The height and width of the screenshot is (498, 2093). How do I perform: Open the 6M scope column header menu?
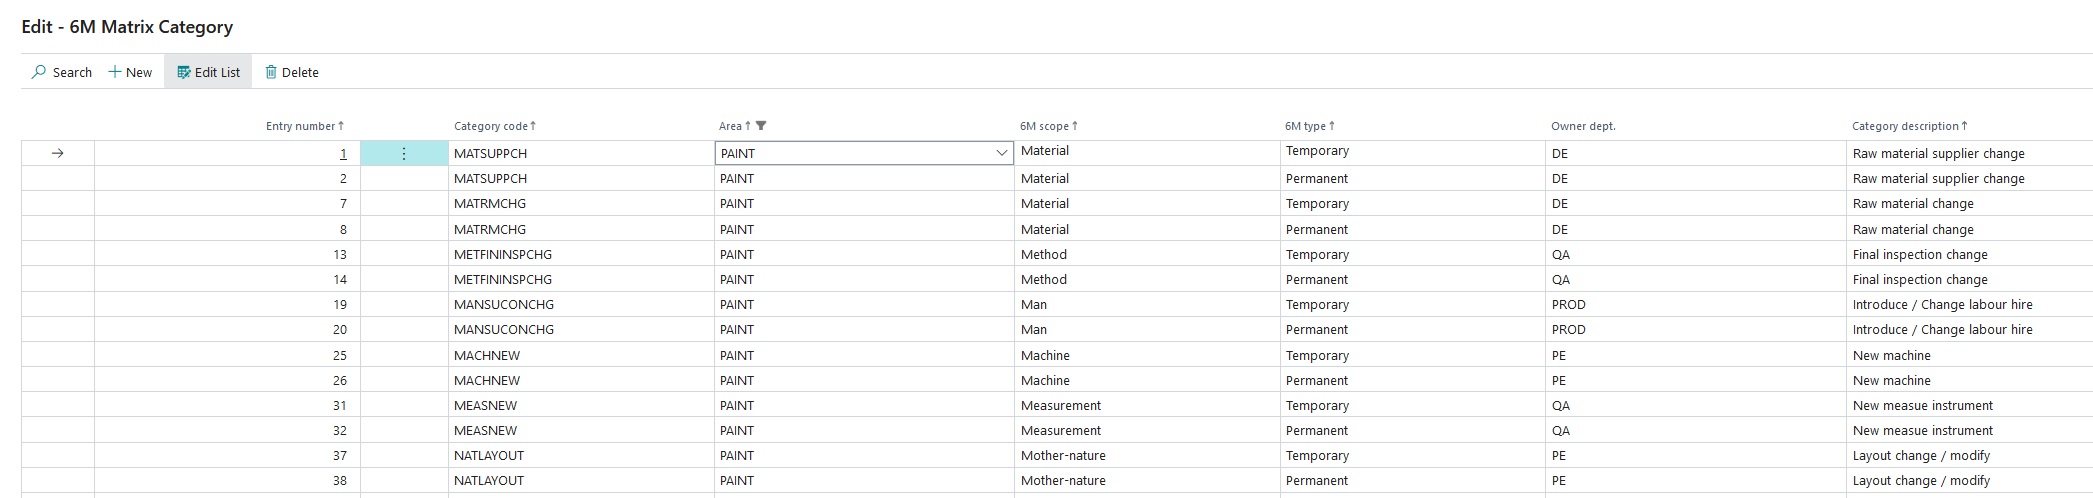[x=1044, y=126]
